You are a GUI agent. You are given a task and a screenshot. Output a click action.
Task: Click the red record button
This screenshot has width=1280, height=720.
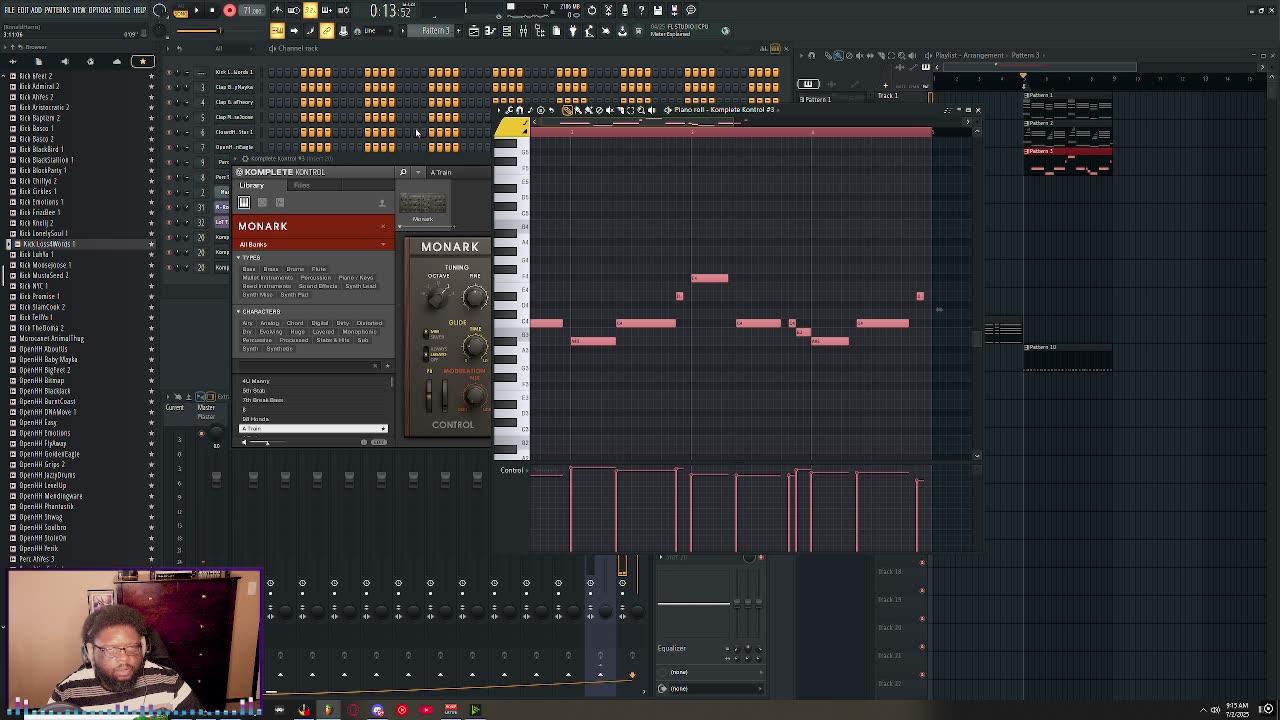(229, 11)
